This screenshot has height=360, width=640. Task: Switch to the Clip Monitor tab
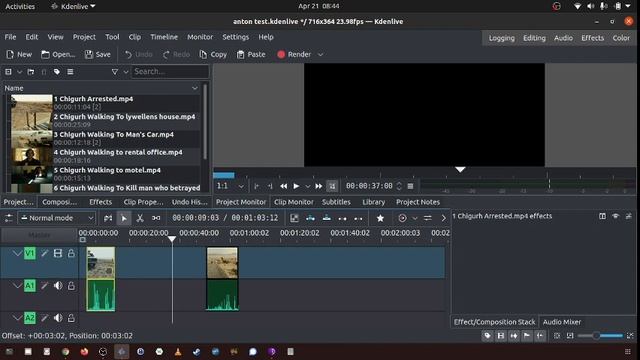click(293, 202)
